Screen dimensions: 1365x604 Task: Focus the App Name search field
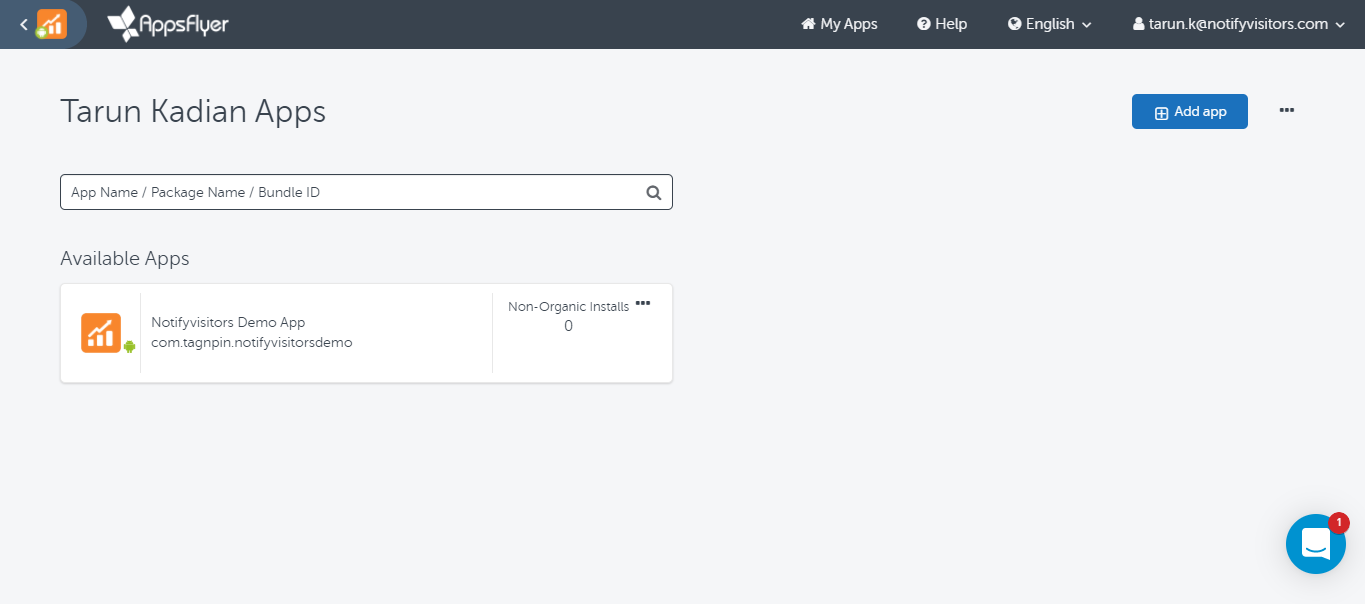tap(366, 192)
